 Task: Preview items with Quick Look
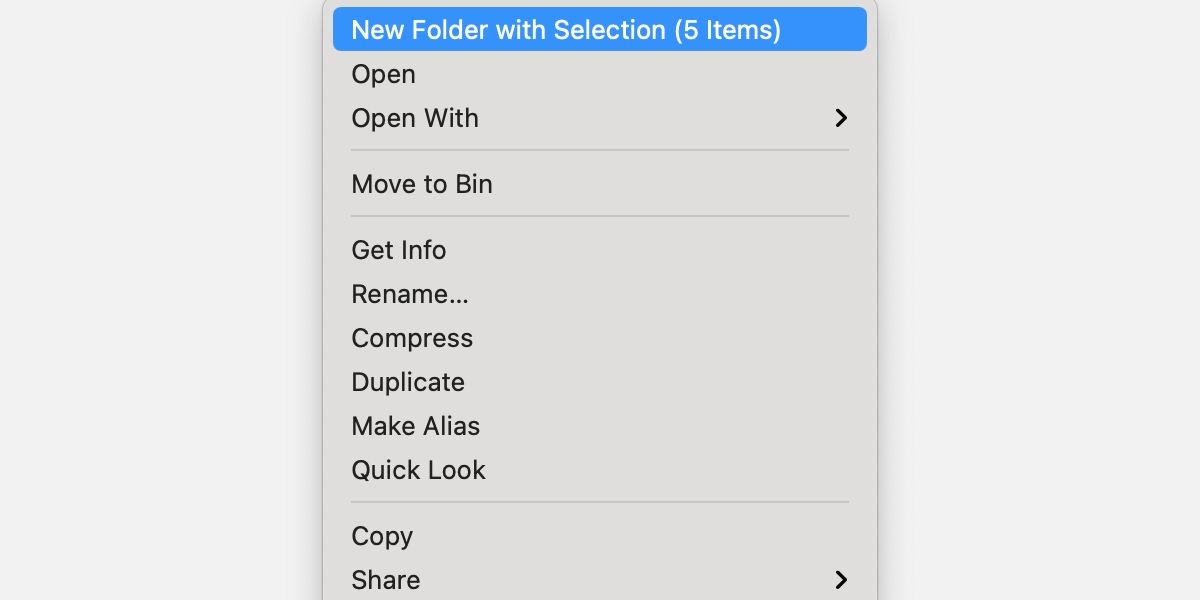click(x=419, y=470)
